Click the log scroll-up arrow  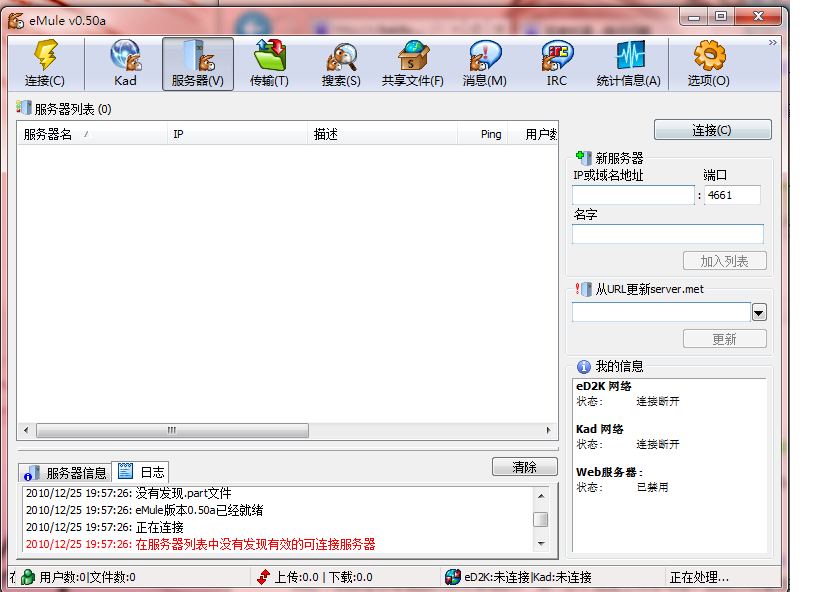point(541,495)
